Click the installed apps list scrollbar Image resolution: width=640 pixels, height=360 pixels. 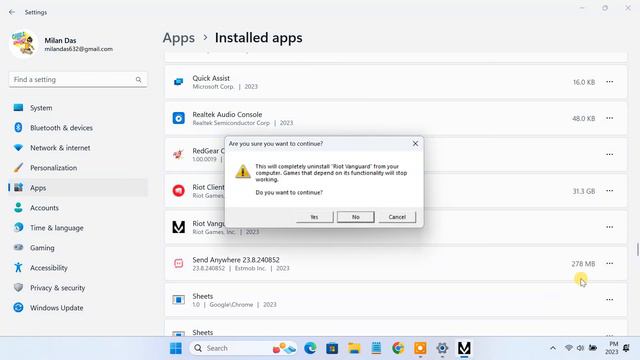pos(638,249)
